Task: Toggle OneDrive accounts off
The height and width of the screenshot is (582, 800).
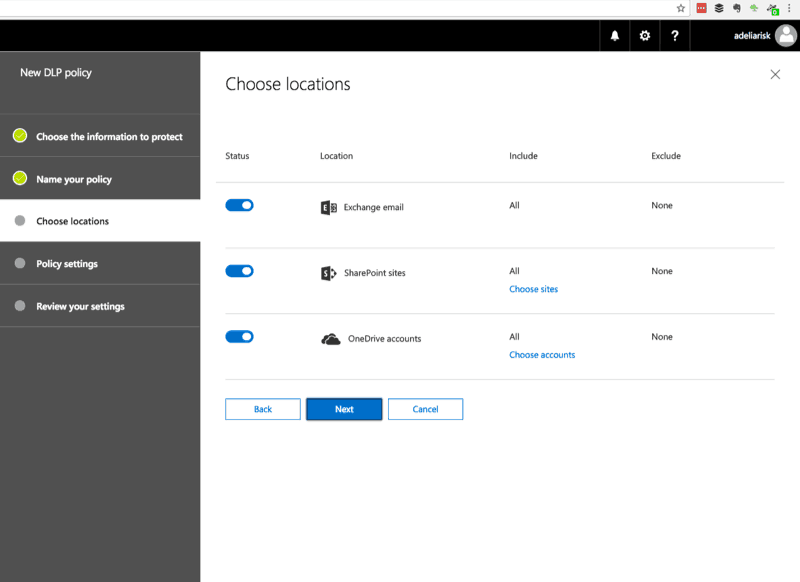Action: point(239,336)
